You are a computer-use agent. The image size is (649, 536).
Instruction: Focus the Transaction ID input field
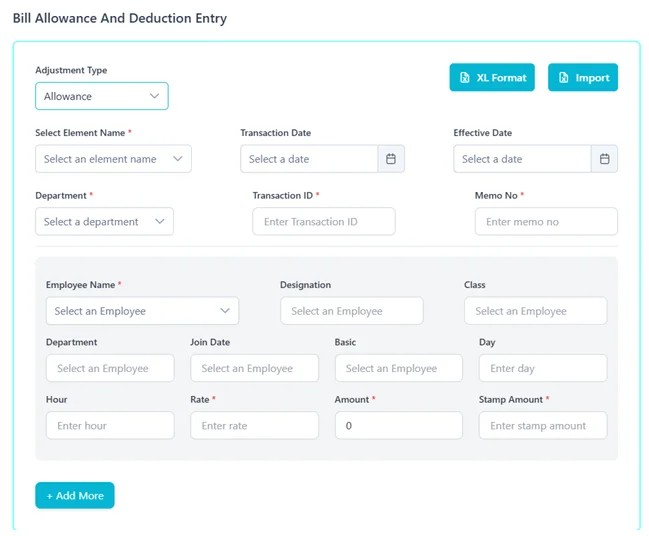[x=323, y=222]
